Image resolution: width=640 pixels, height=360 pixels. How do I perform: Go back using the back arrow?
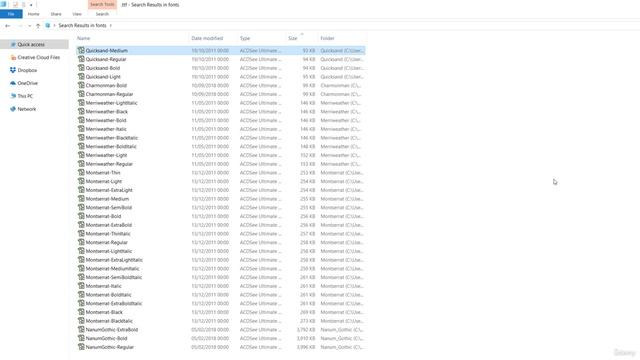(7, 26)
